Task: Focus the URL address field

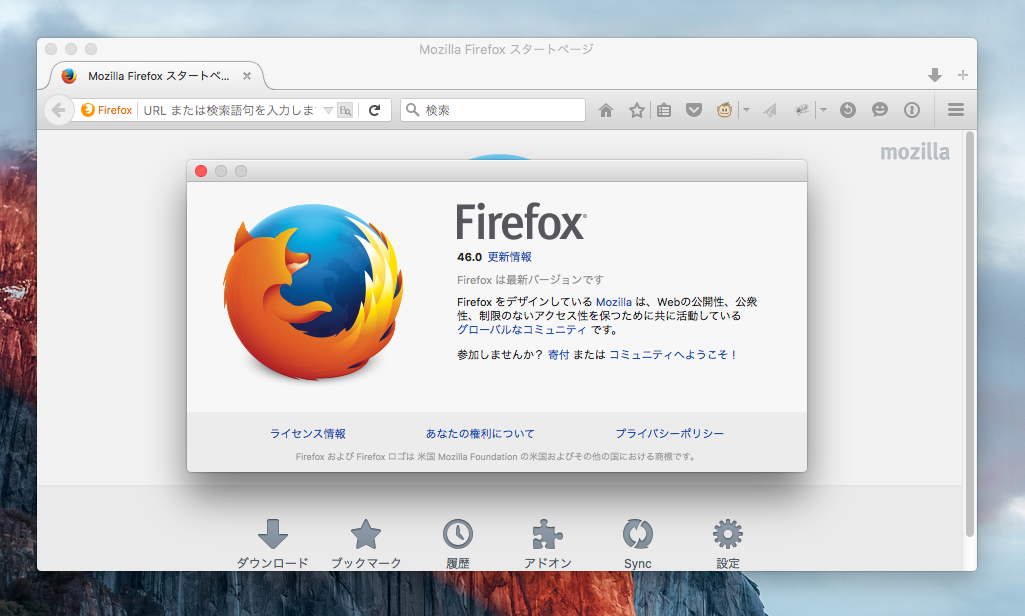Action: (x=231, y=110)
